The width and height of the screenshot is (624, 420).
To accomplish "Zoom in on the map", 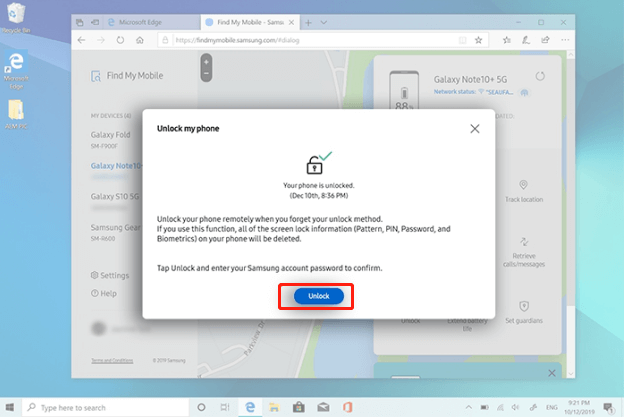I will [x=206, y=62].
